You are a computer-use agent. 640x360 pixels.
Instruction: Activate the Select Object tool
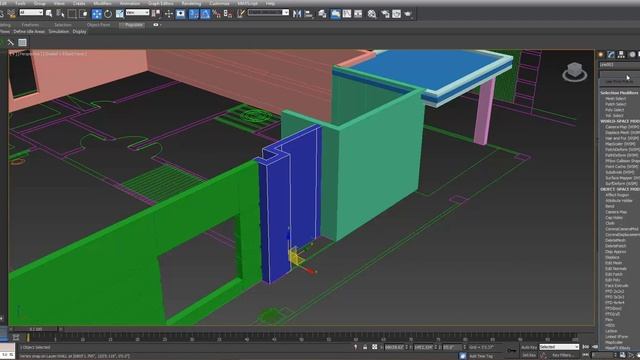pos(49,14)
